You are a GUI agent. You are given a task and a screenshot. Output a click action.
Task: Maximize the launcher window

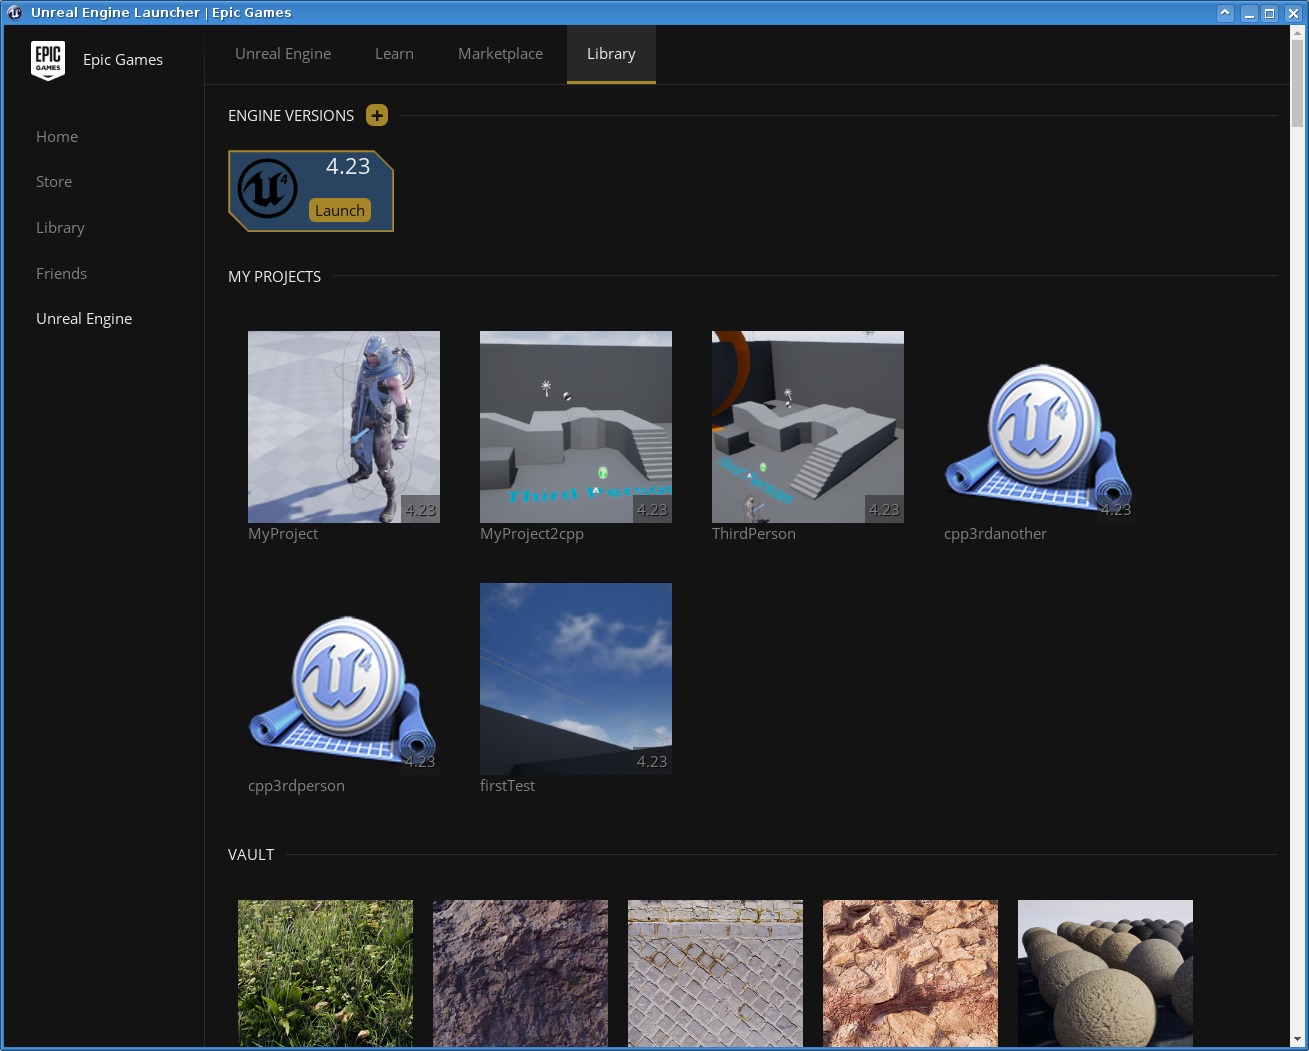(x=1270, y=13)
